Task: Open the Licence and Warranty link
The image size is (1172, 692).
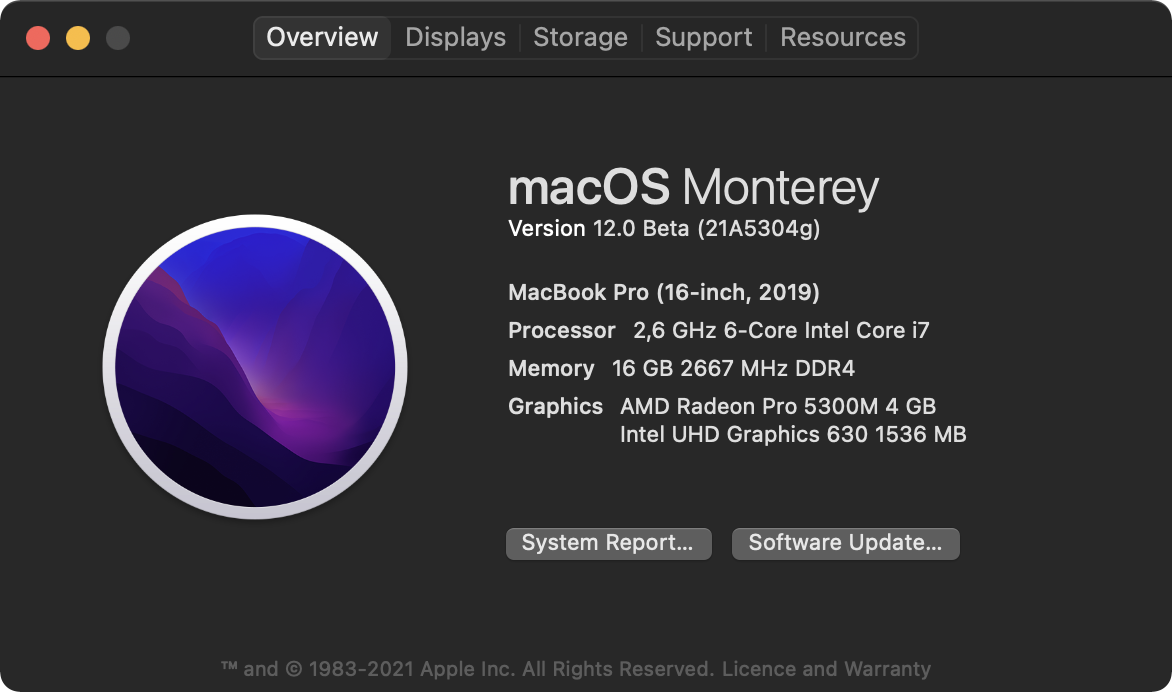Action: coord(826,669)
